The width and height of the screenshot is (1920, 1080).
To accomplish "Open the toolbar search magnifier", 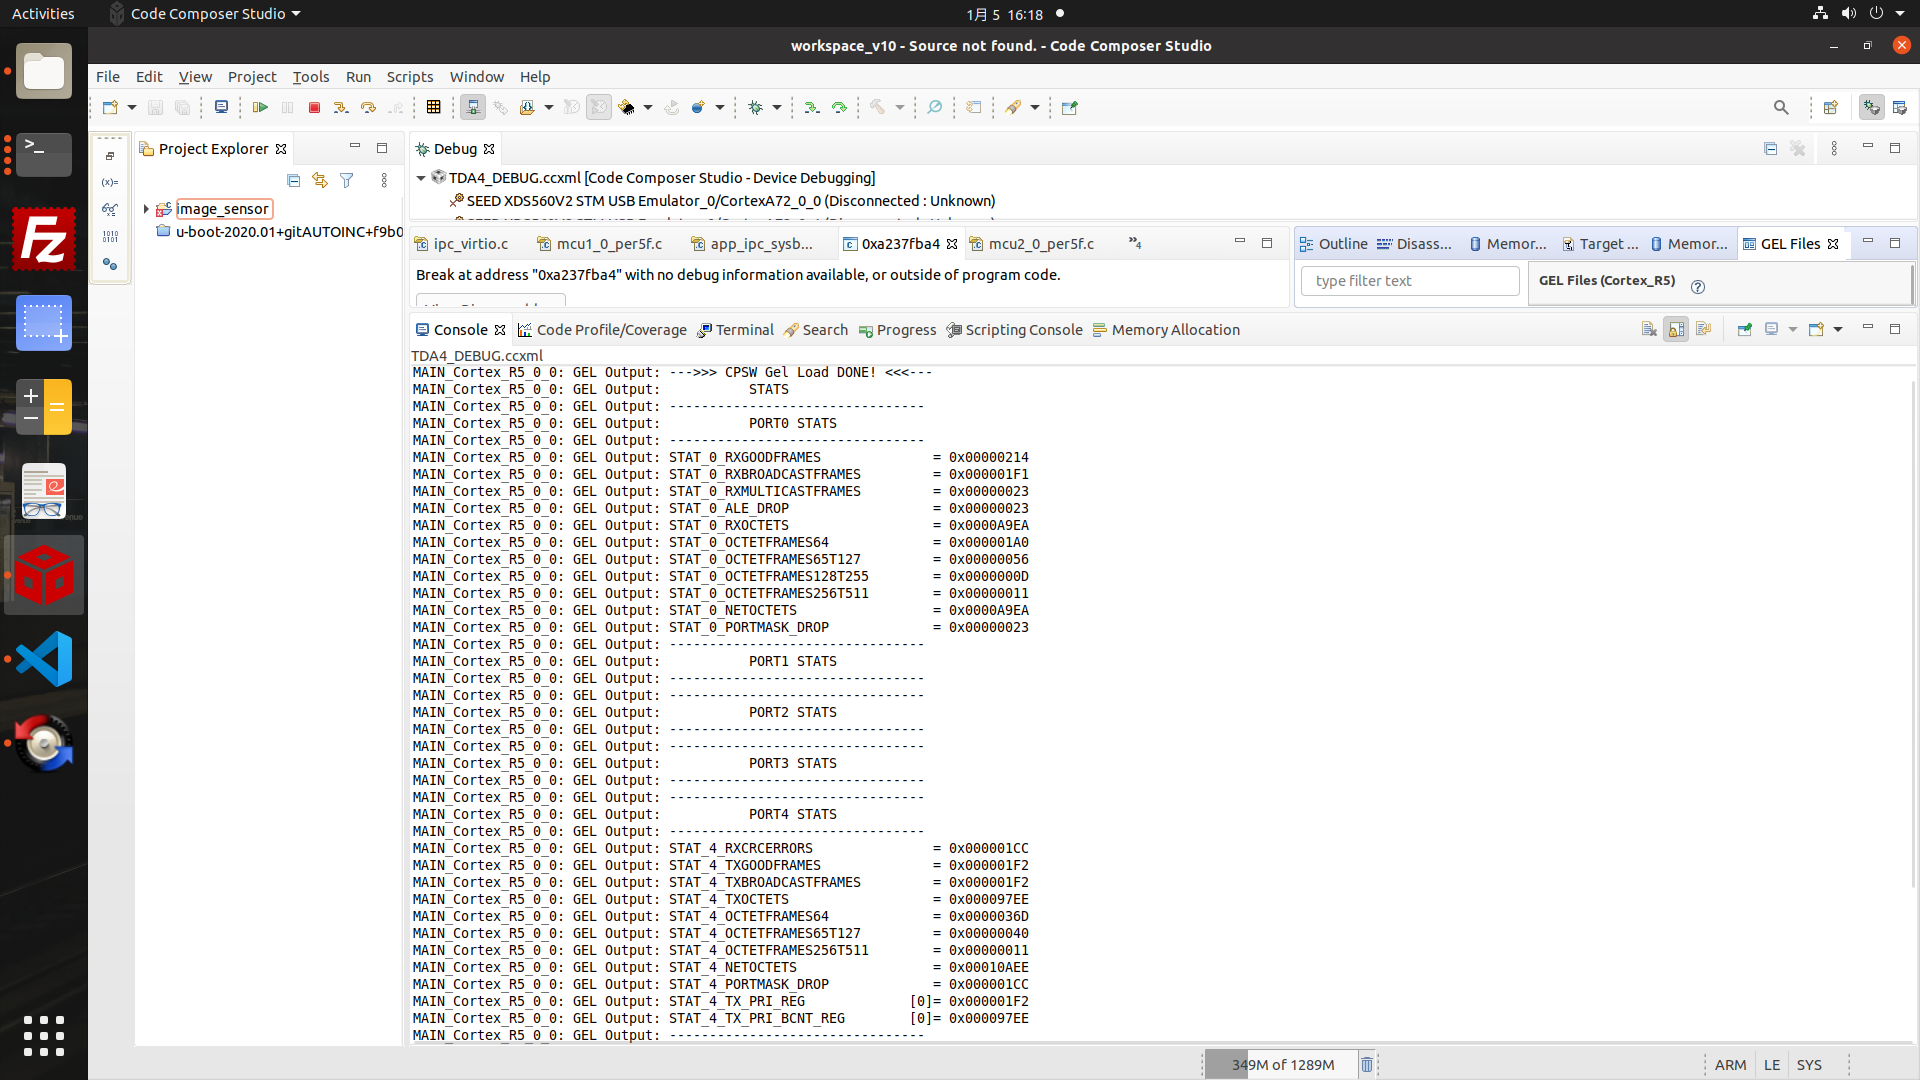I will click(1781, 107).
